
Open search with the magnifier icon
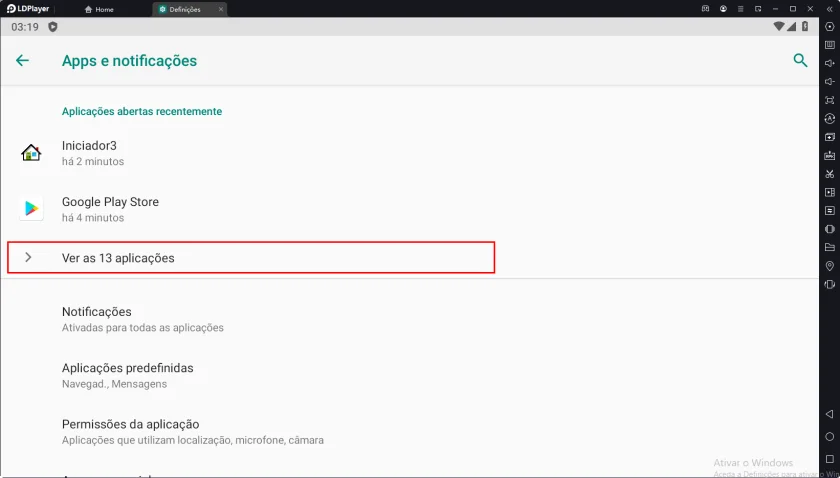pyautogui.click(x=800, y=61)
